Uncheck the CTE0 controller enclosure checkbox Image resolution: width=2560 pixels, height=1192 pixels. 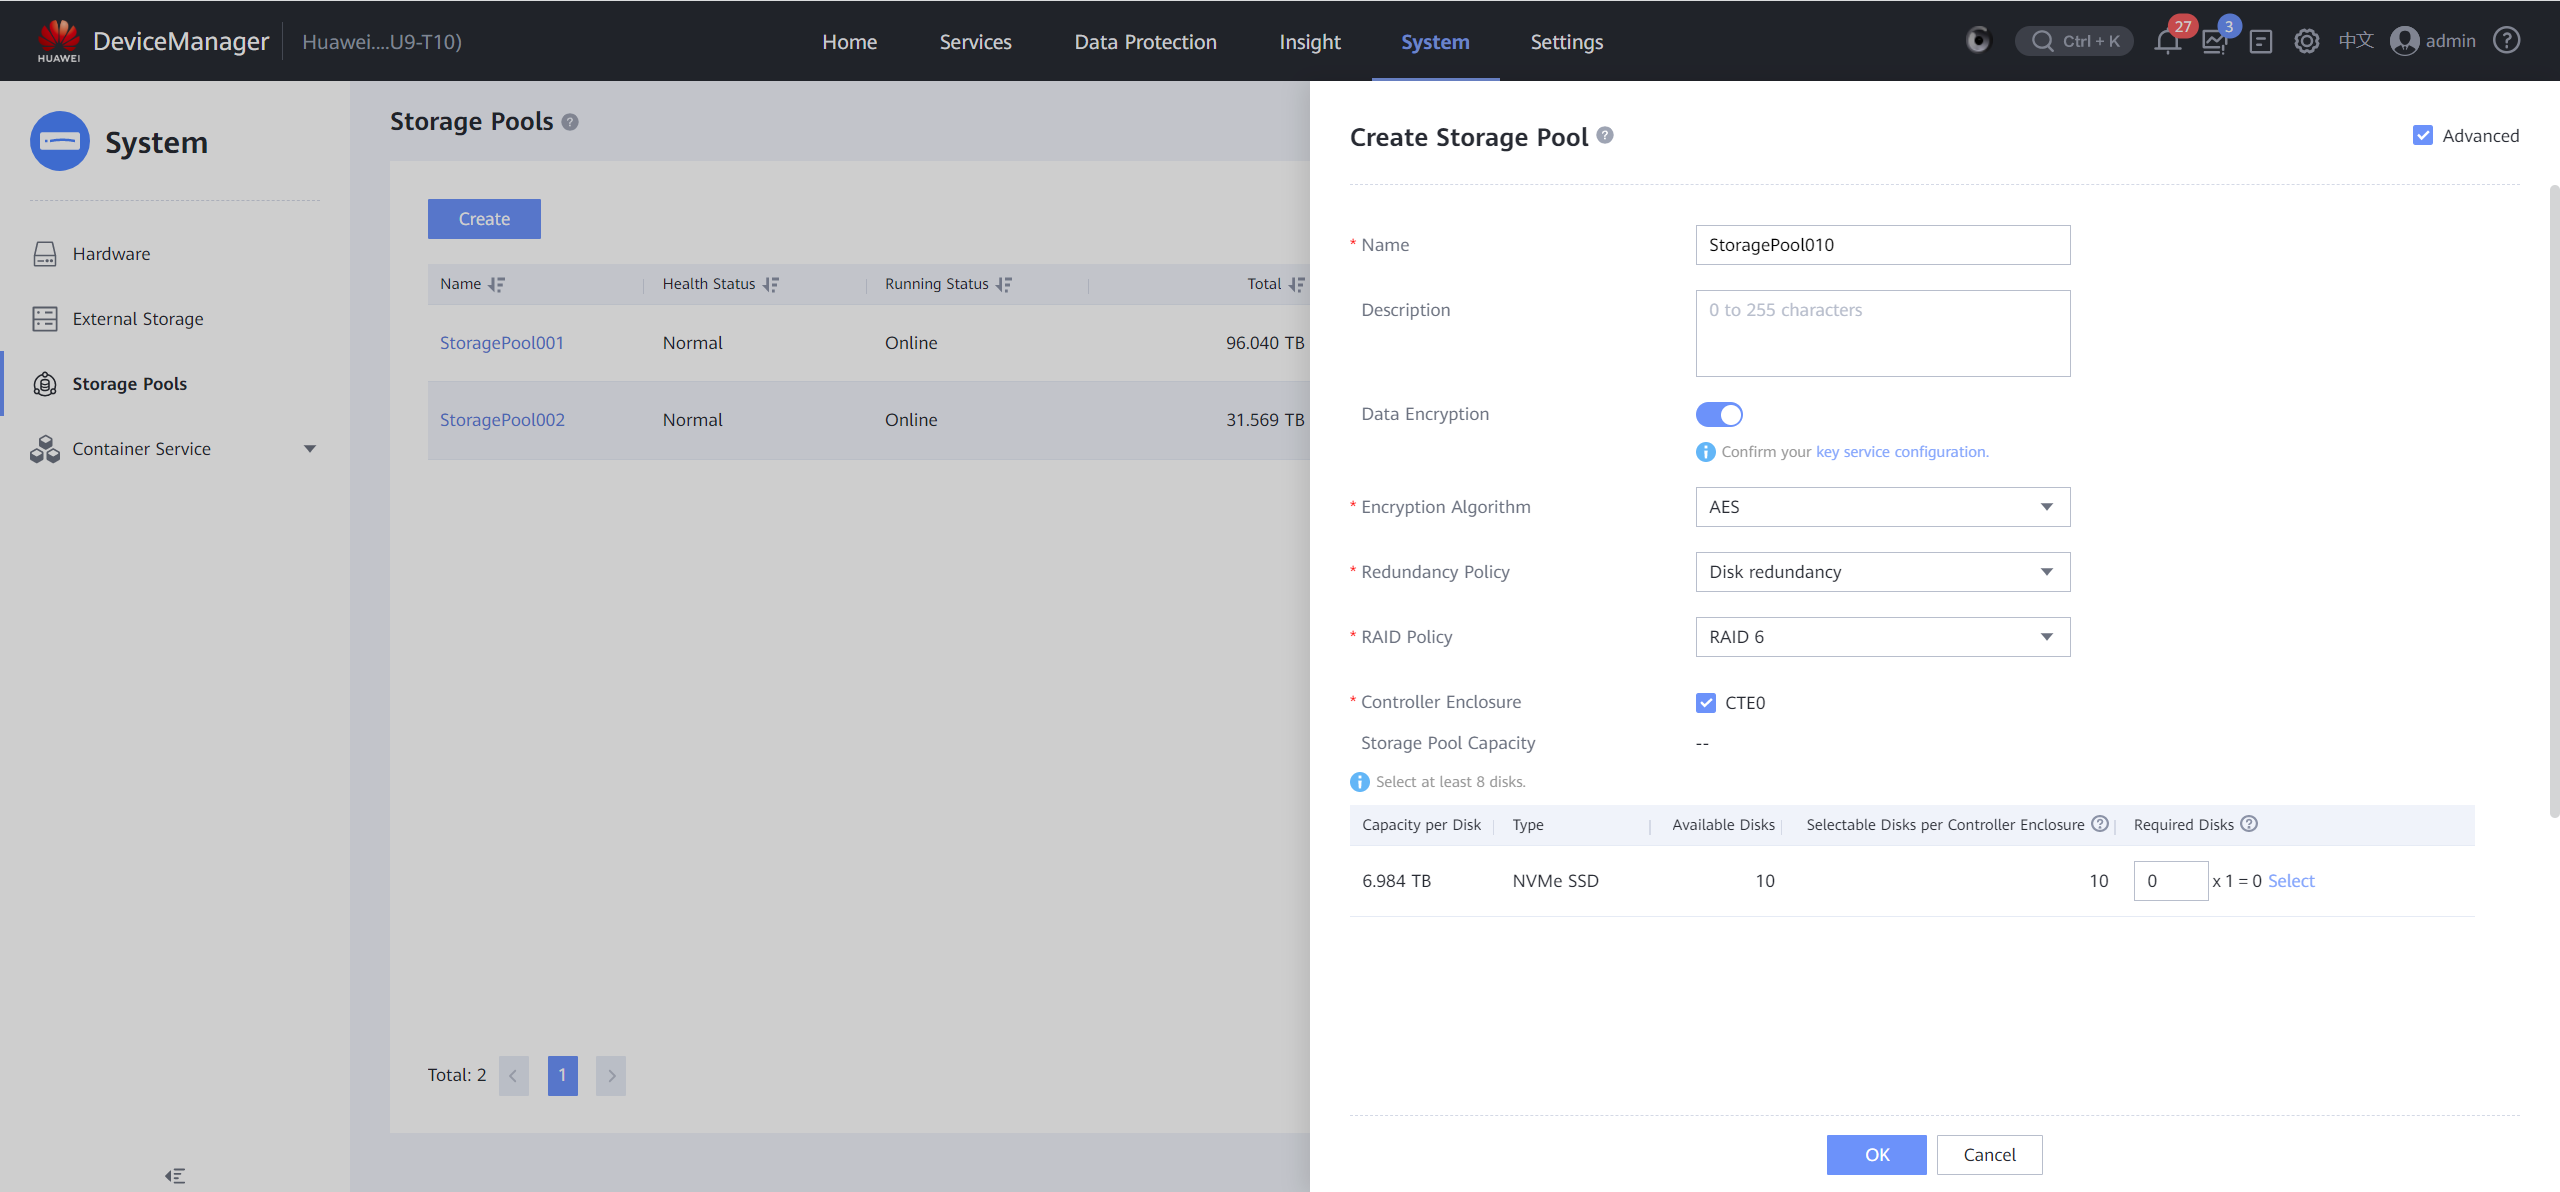1706,703
